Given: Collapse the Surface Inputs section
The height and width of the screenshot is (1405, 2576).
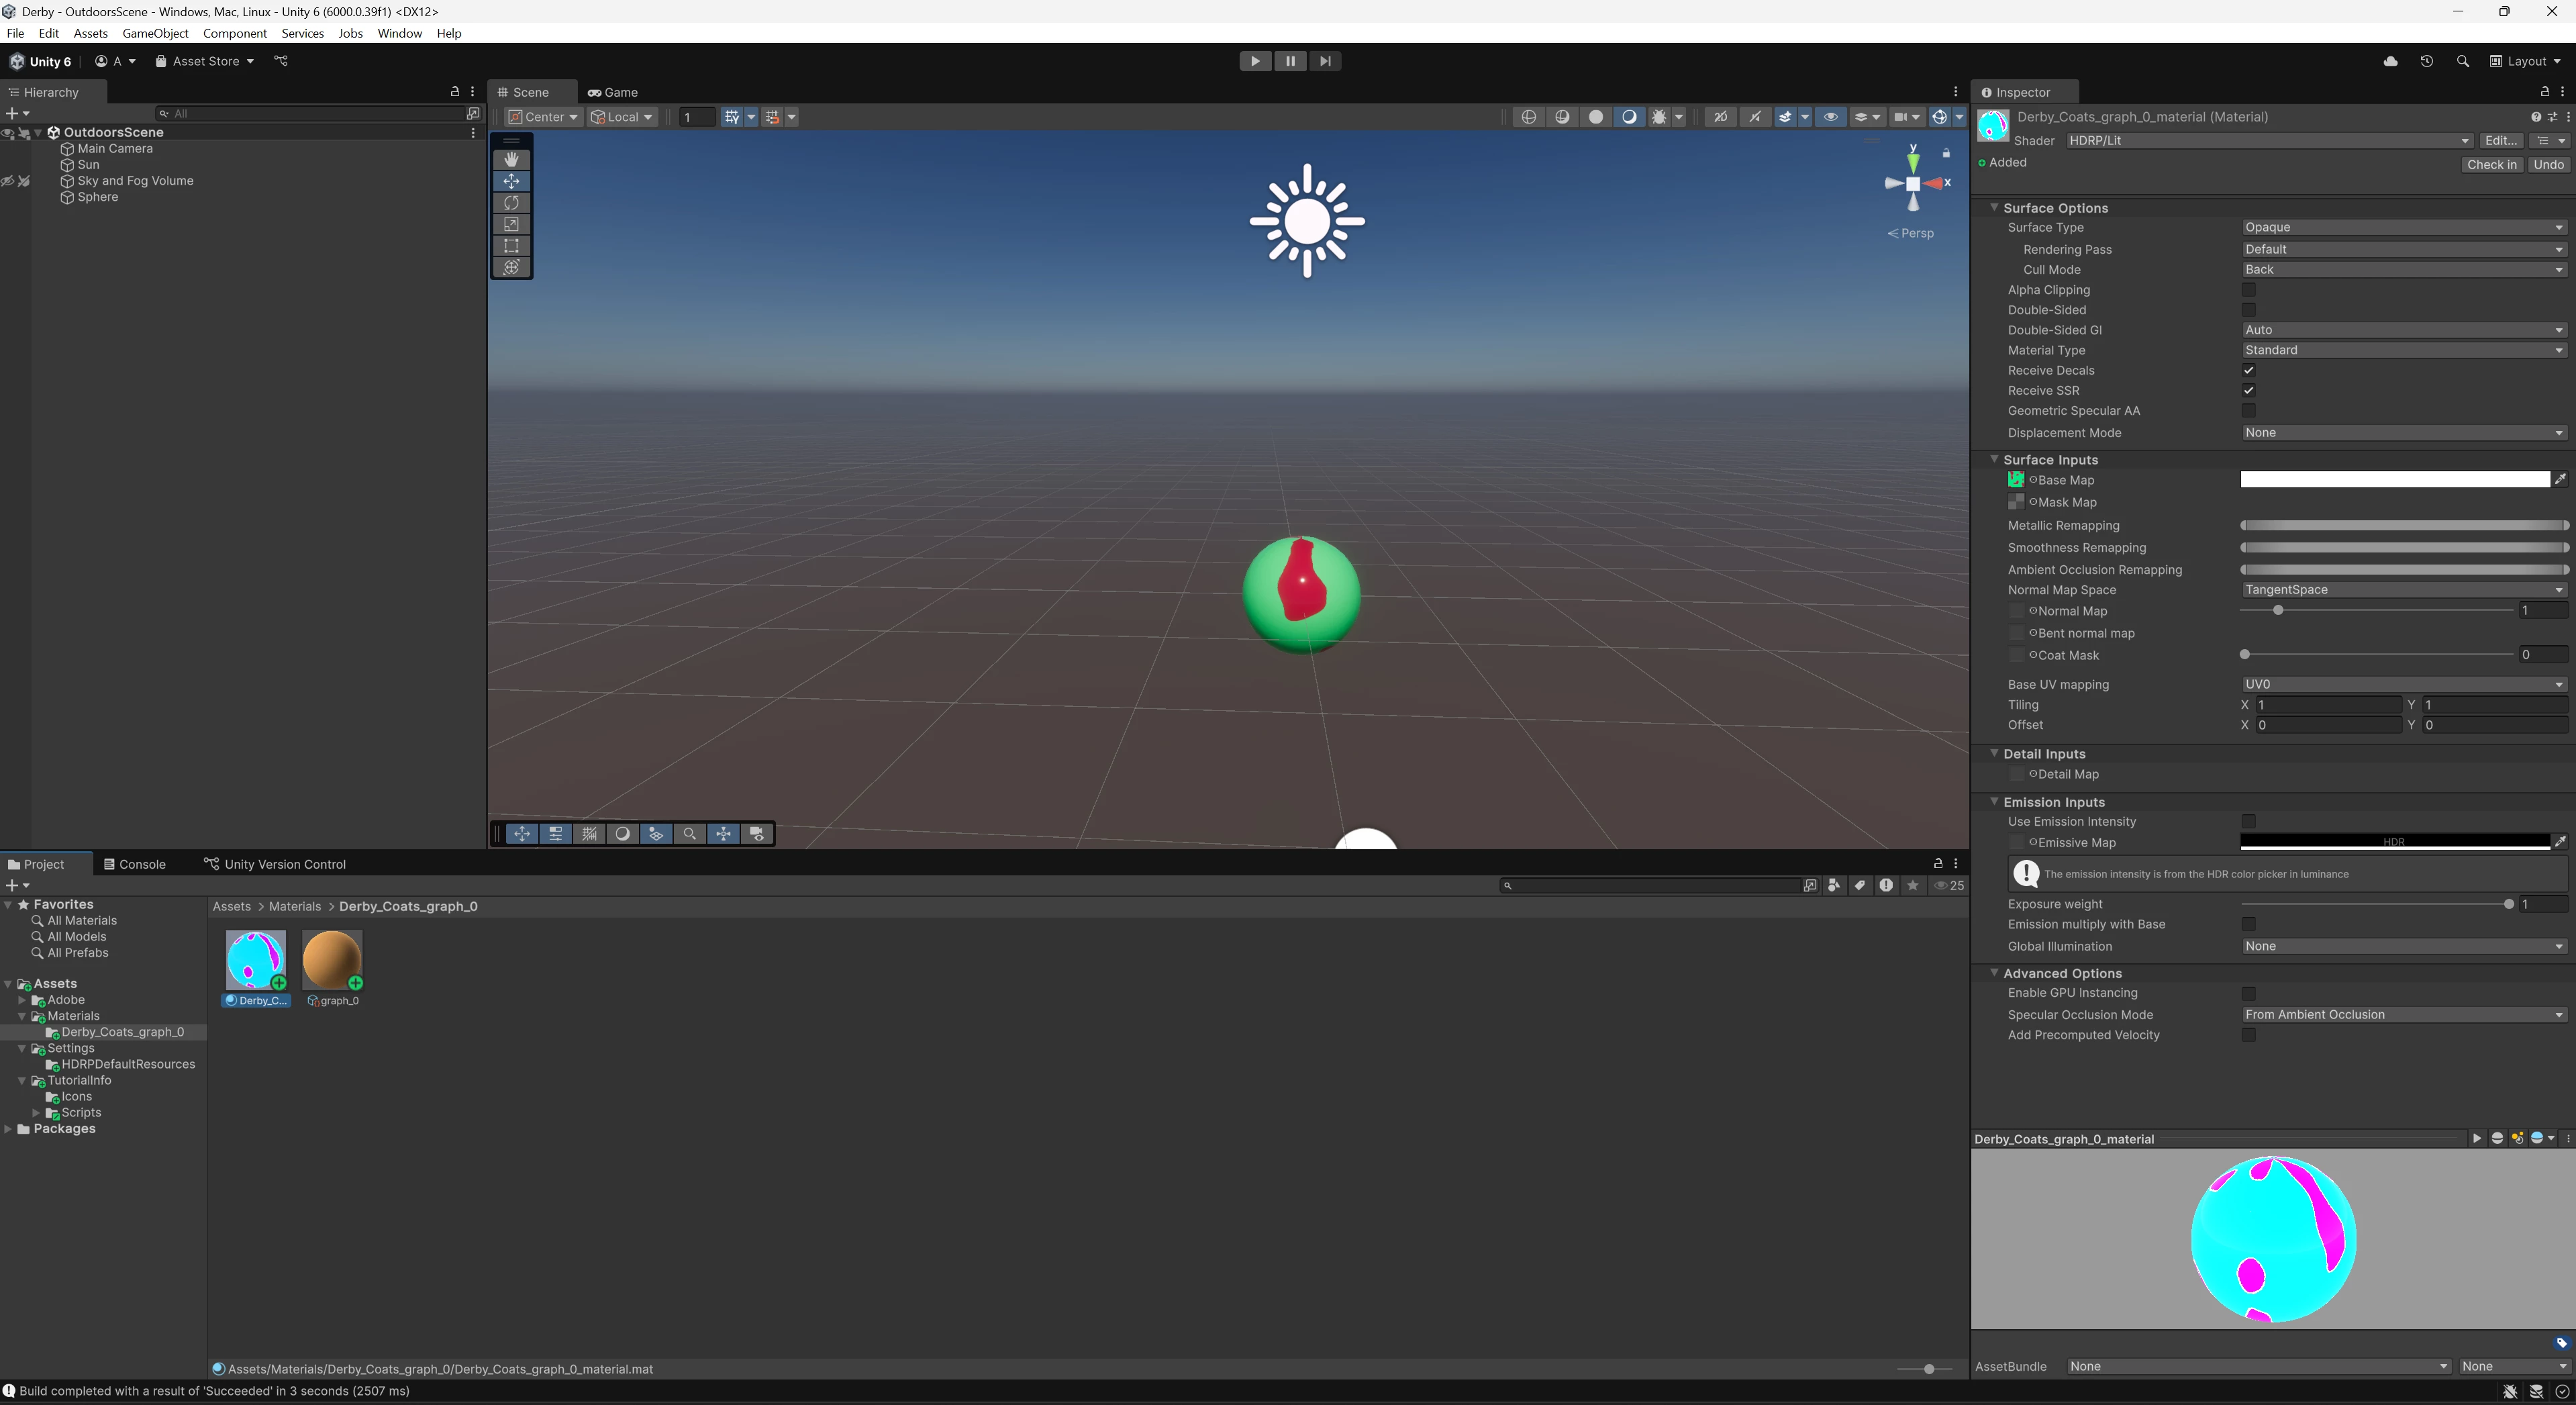Looking at the screenshot, I should 1994,460.
